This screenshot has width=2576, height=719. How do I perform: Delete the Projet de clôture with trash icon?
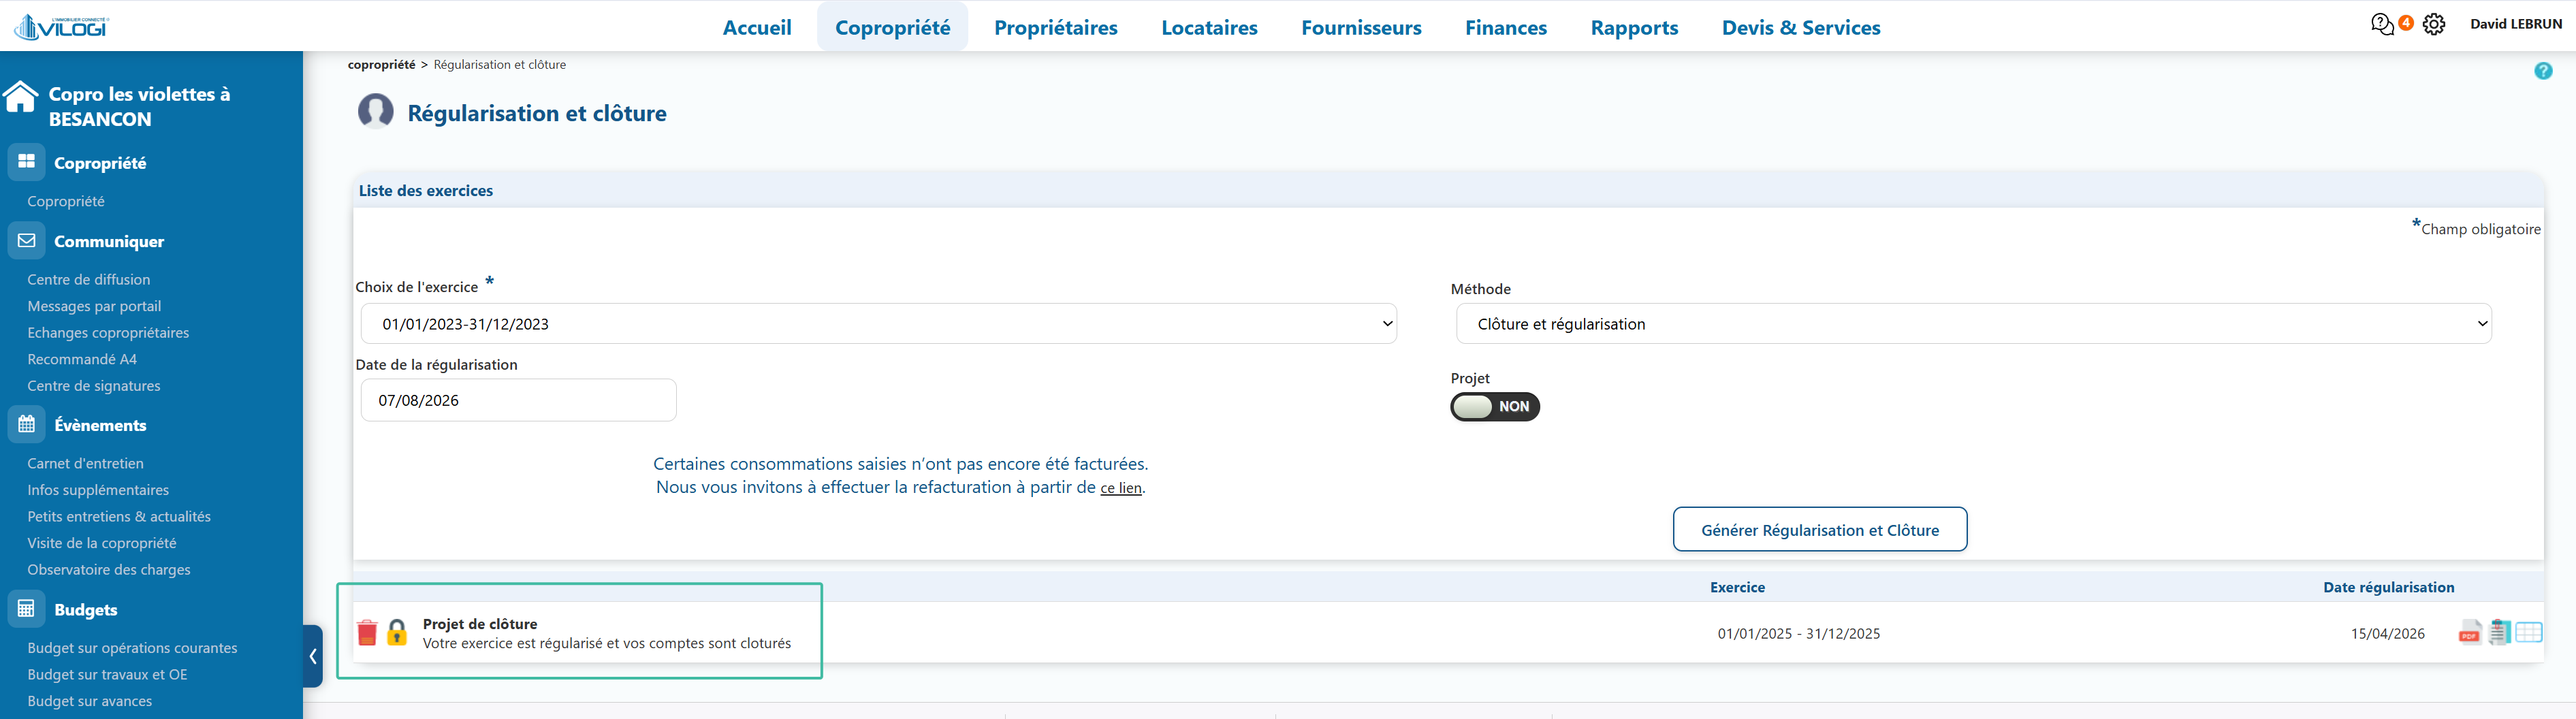(x=367, y=632)
